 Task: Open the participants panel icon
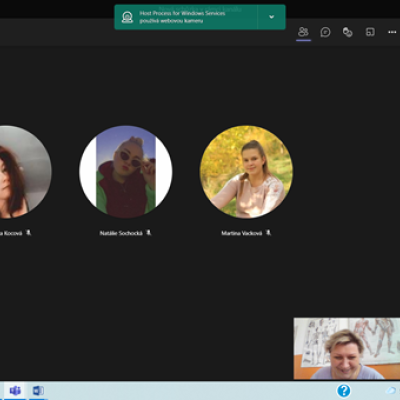303,32
